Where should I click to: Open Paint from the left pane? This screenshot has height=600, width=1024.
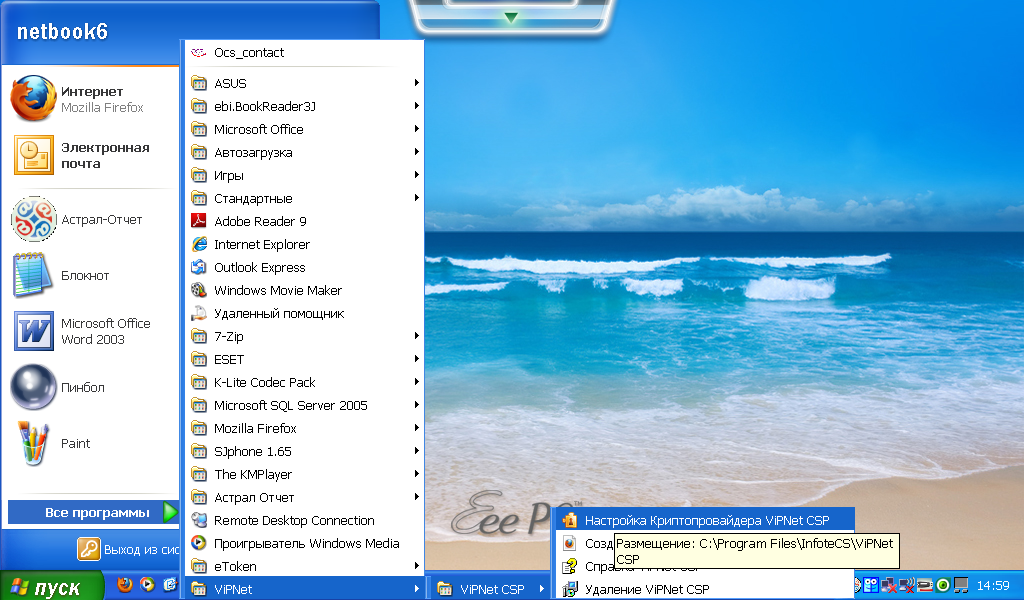[90, 443]
